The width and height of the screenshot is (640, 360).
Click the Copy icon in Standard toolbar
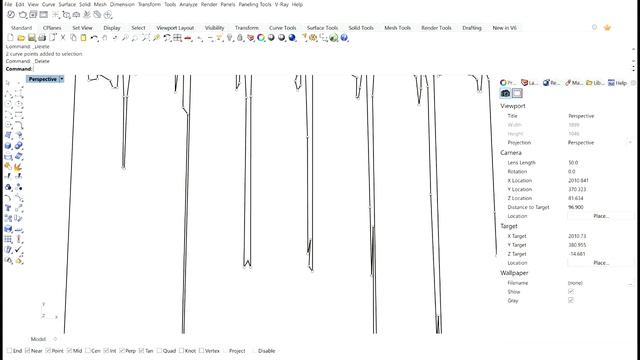click(x=73, y=38)
